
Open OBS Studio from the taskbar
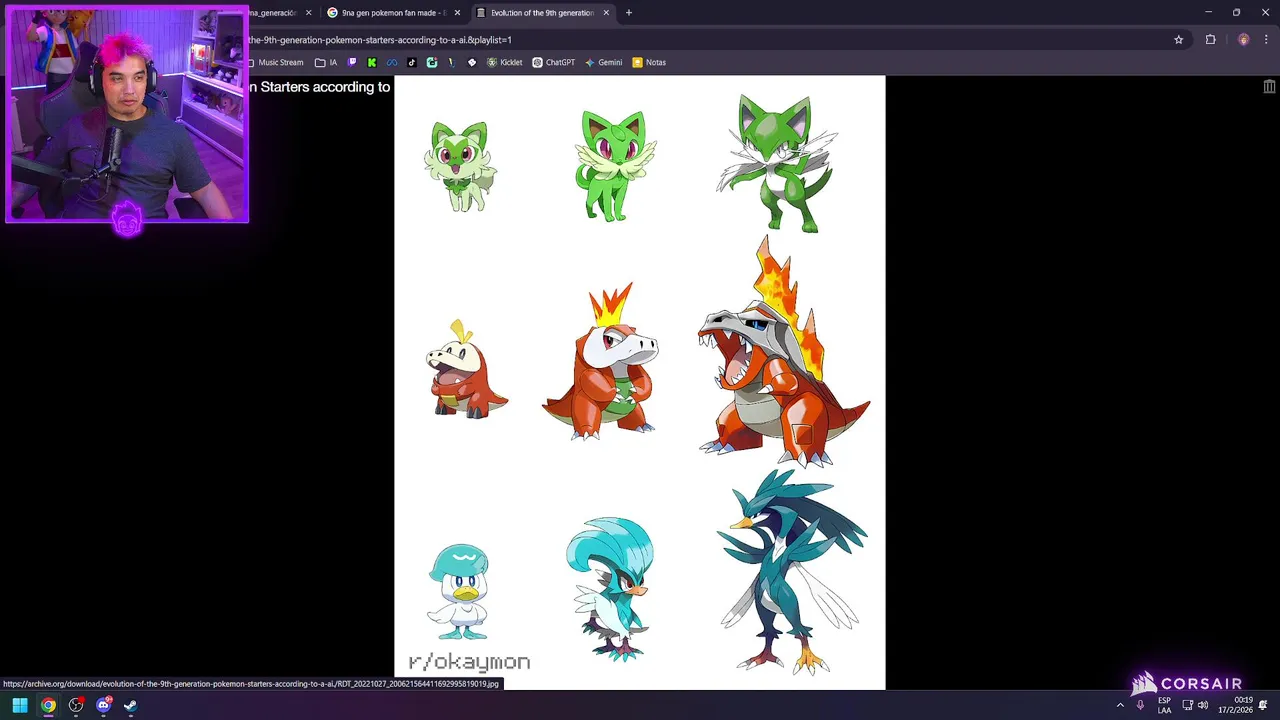pos(76,705)
